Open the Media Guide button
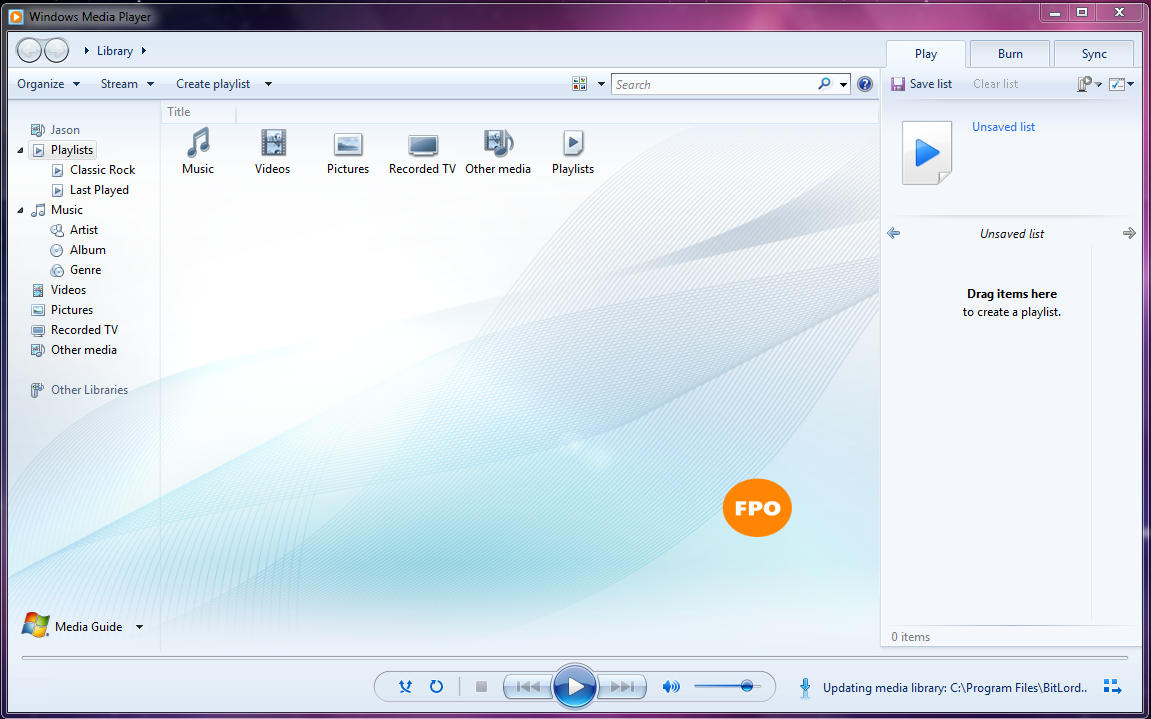This screenshot has width=1151, height=719. click(x=73, y=626)
